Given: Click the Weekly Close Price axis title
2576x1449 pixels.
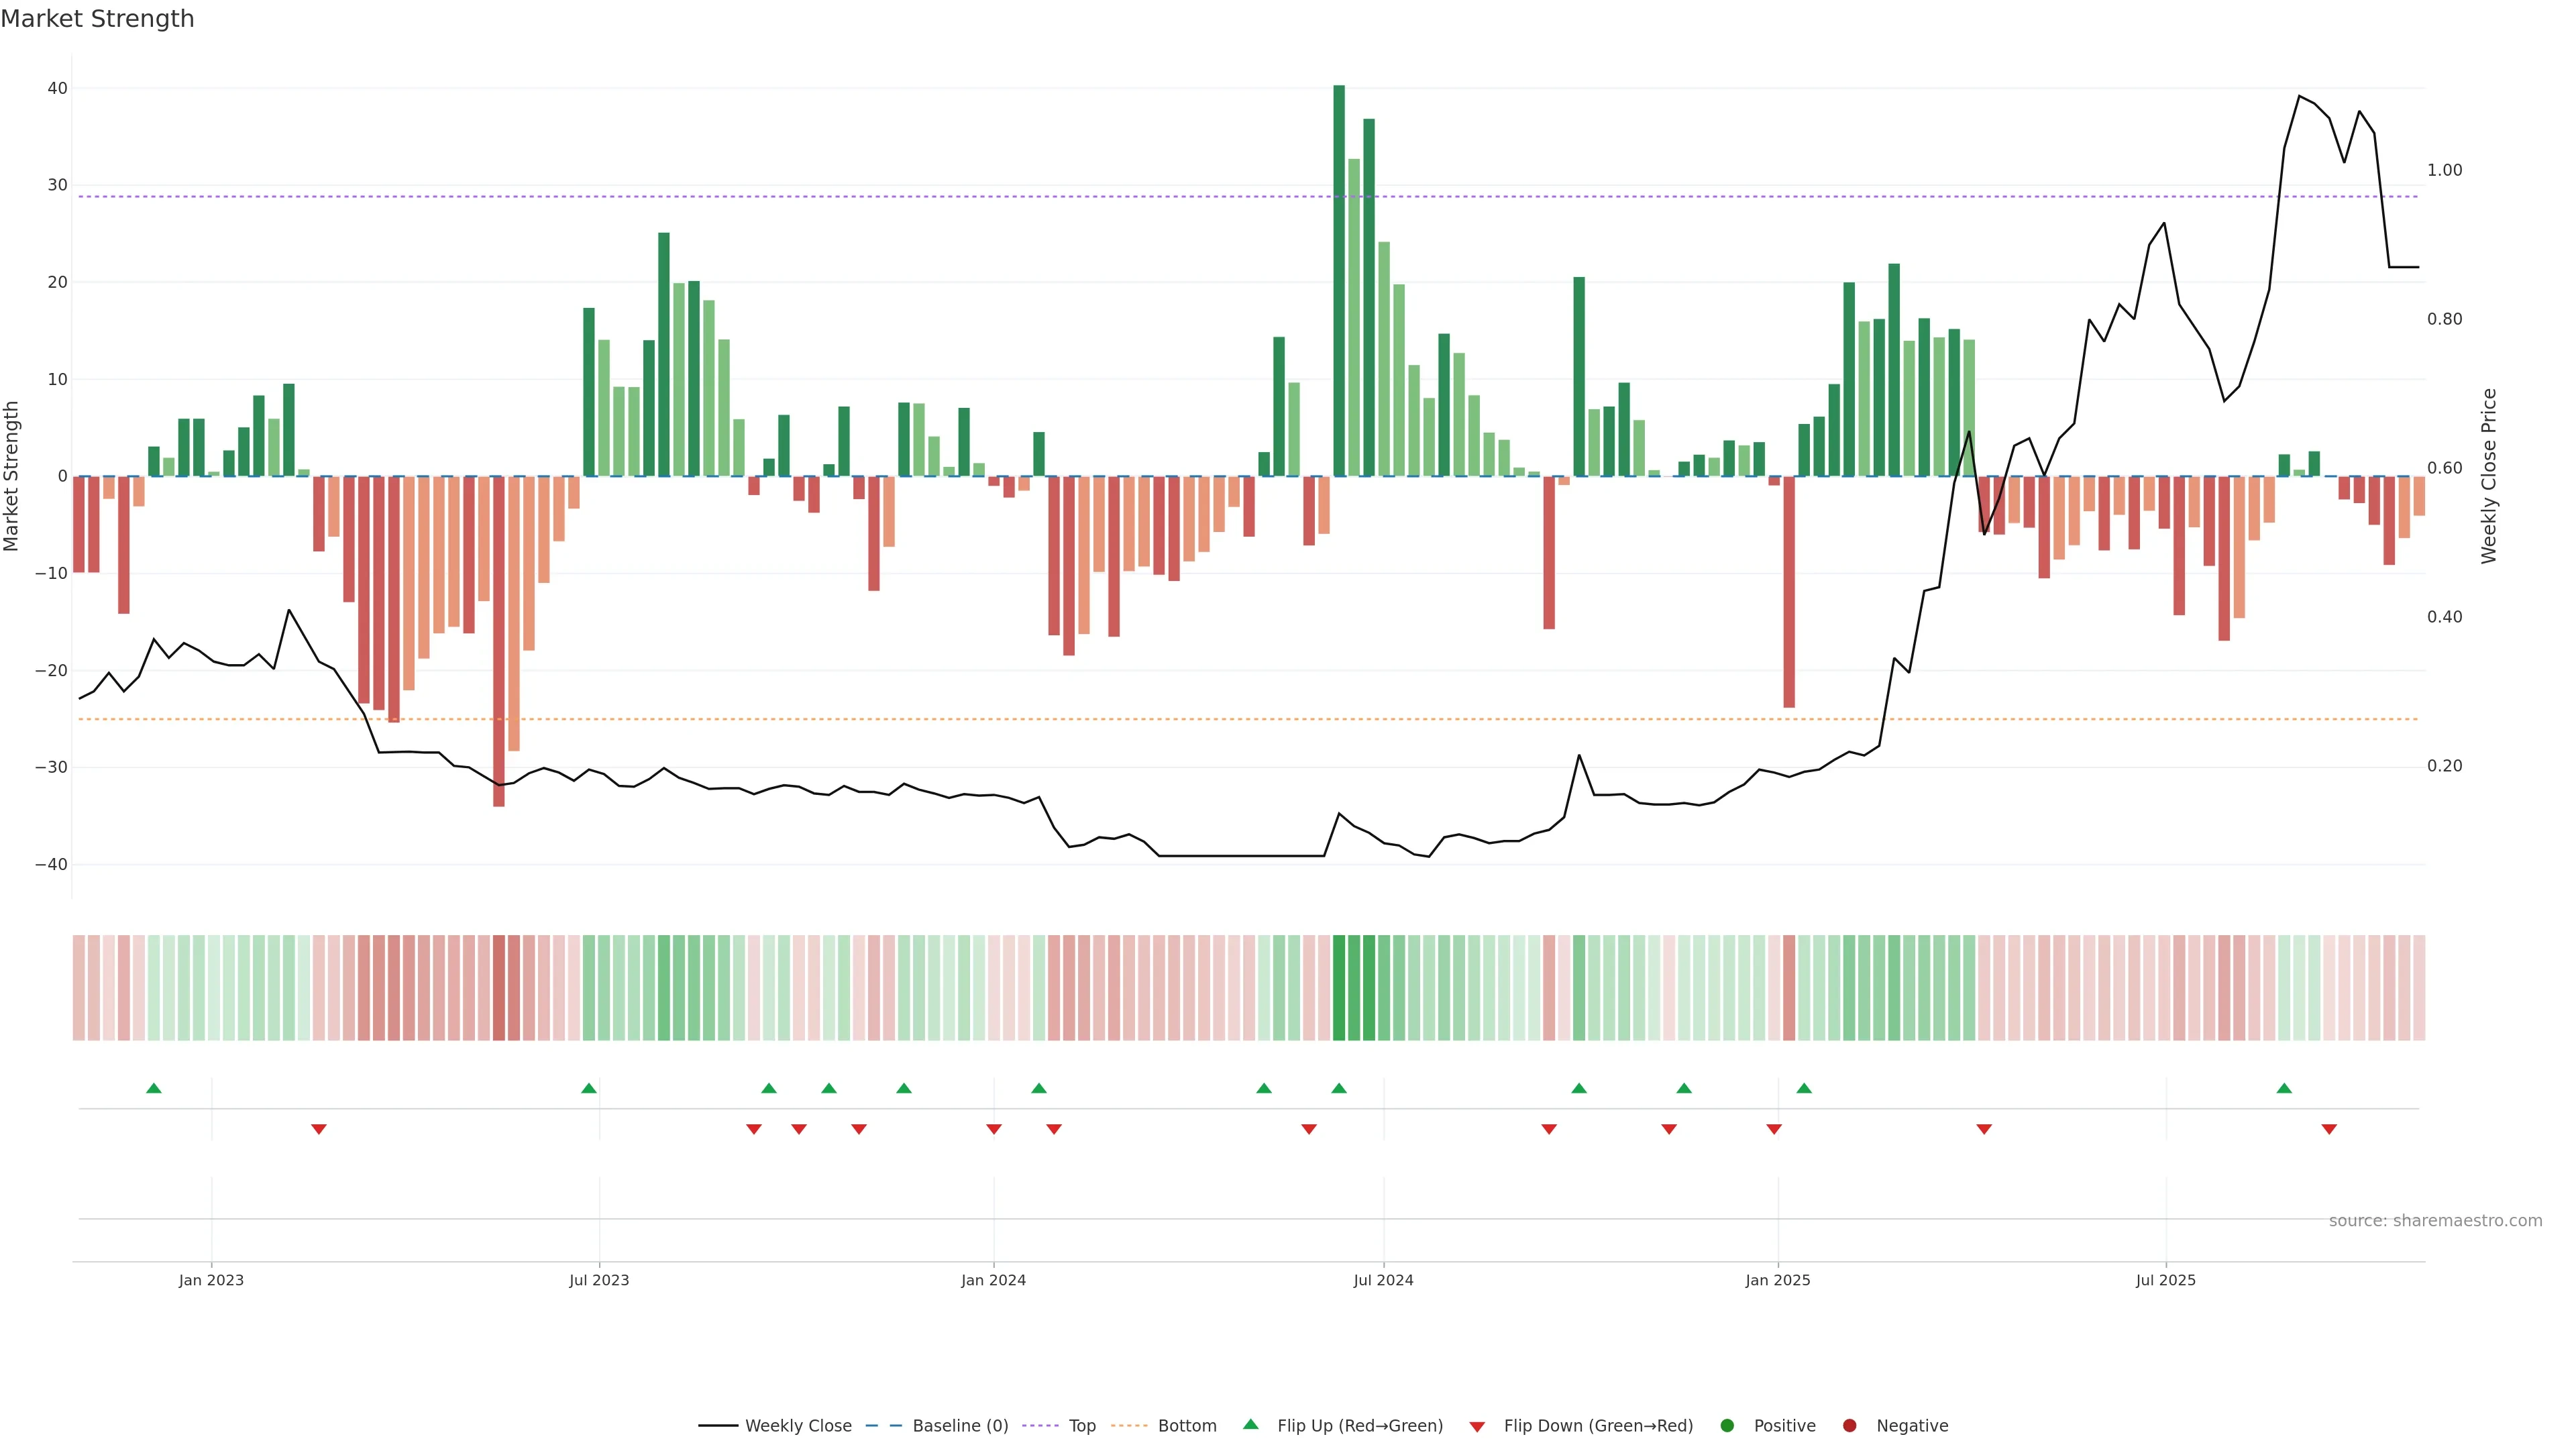Looking at the screenshot, I should pos(2489,476).
